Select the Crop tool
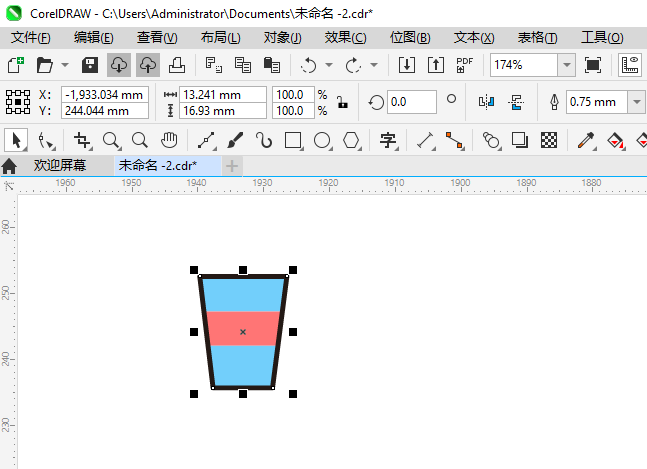 [x=82, y=140]
